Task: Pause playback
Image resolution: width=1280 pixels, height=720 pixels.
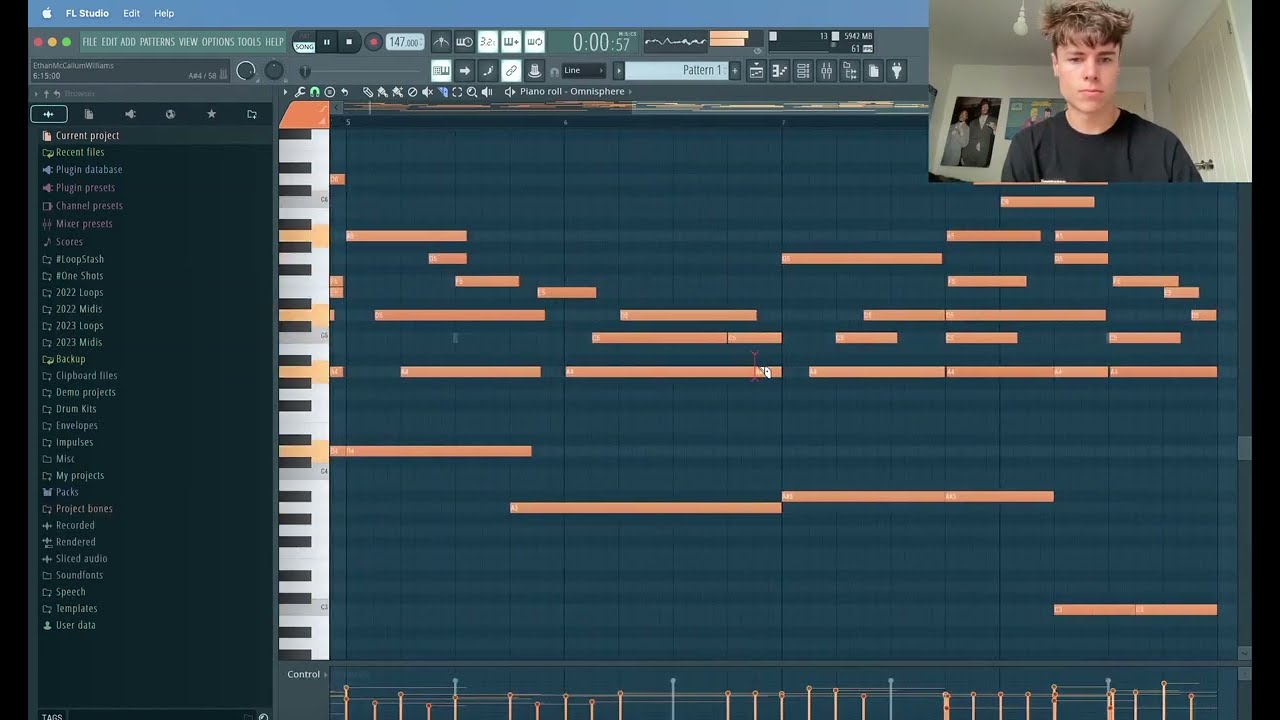Action: pos(326,42)
